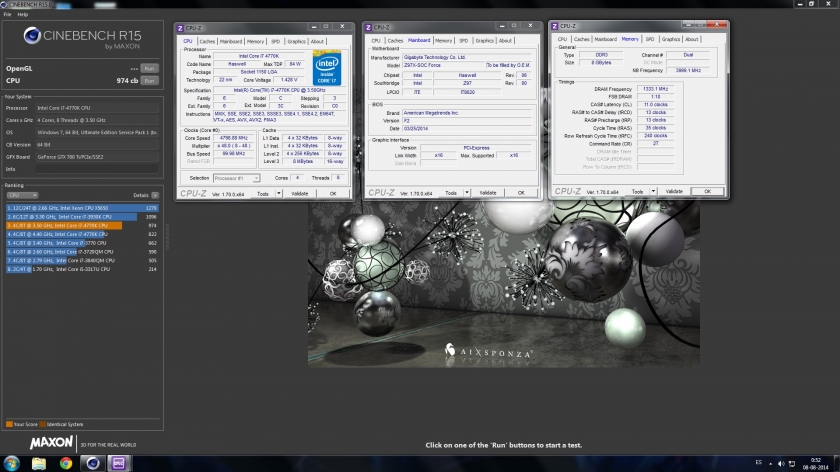Click the Cinebench R15 logo icon
This screenshot has width=840, height=472.
pyautogui.click(x=32, y=35)
